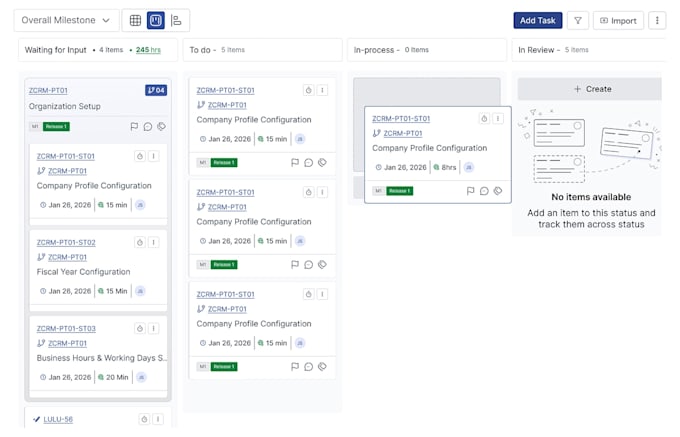Viewport: 680px width, 437px height.
Task: Open the ZCRM-PT01-ST03 task link
Action: (66, 329)
